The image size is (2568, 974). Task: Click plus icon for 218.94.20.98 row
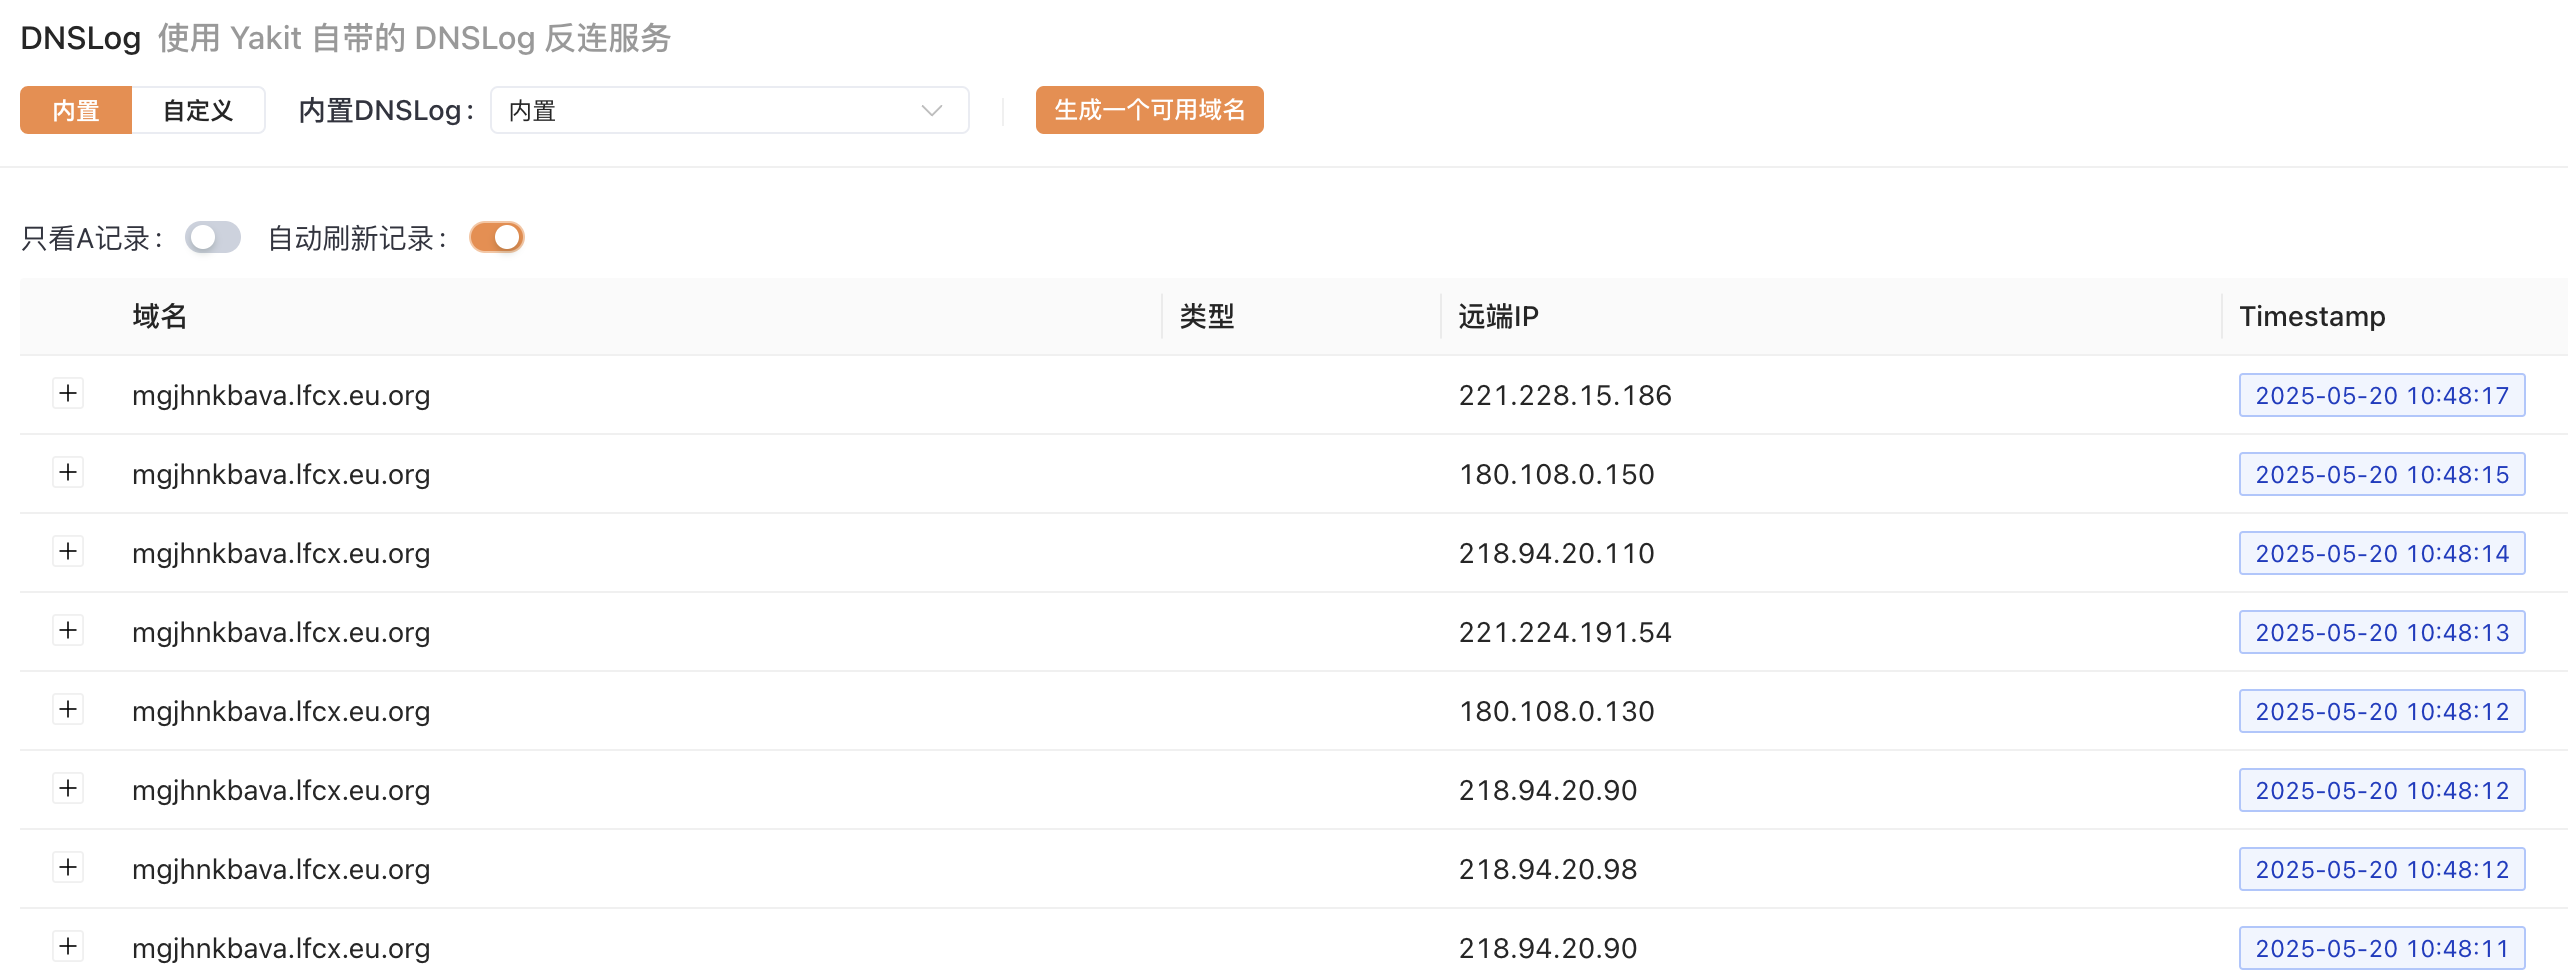coord(68,868)
